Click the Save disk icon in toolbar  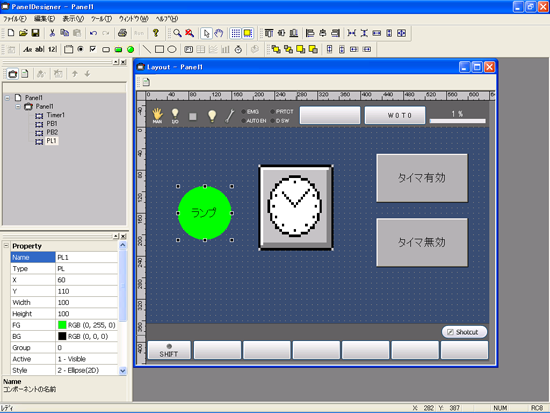coord(35,33)
